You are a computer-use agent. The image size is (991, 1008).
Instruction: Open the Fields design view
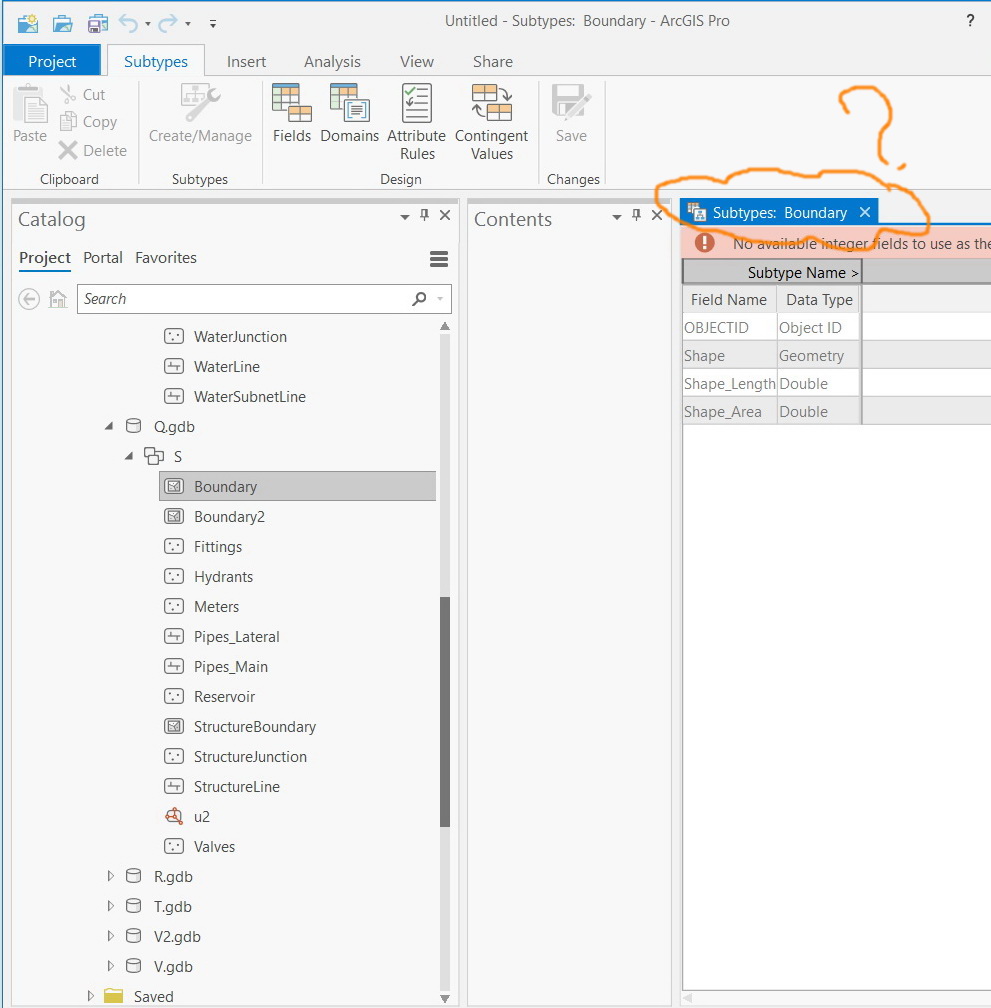tap(292, 112)
